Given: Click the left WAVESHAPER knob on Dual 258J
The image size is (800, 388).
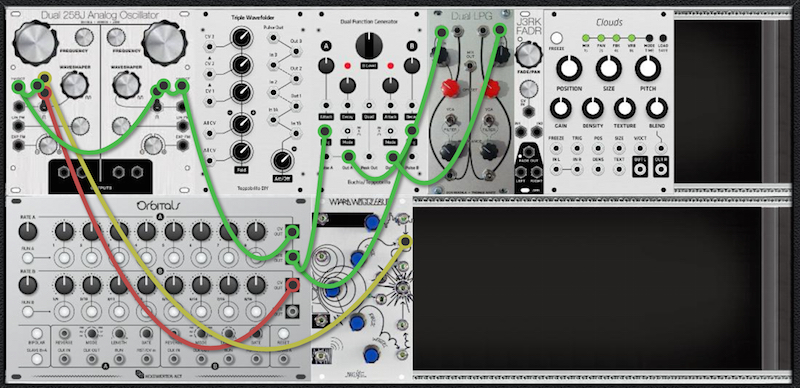Looking at the screenshot, I should [74, 85].
